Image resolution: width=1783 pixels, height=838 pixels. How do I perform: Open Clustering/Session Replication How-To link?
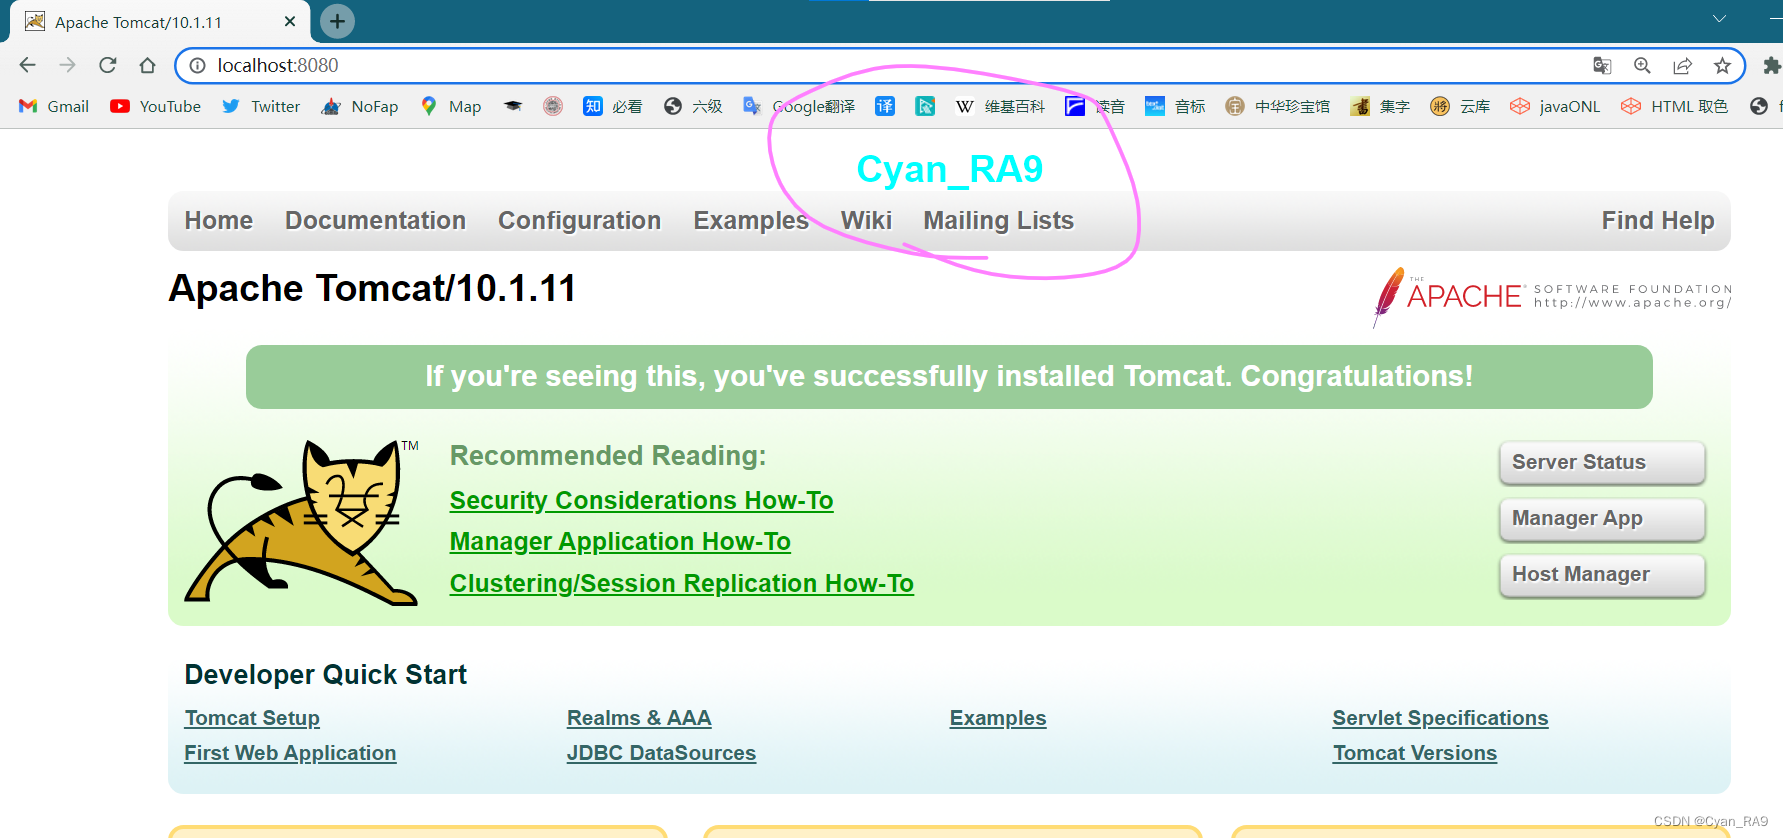pyautogui.click(x=682, y=584)
